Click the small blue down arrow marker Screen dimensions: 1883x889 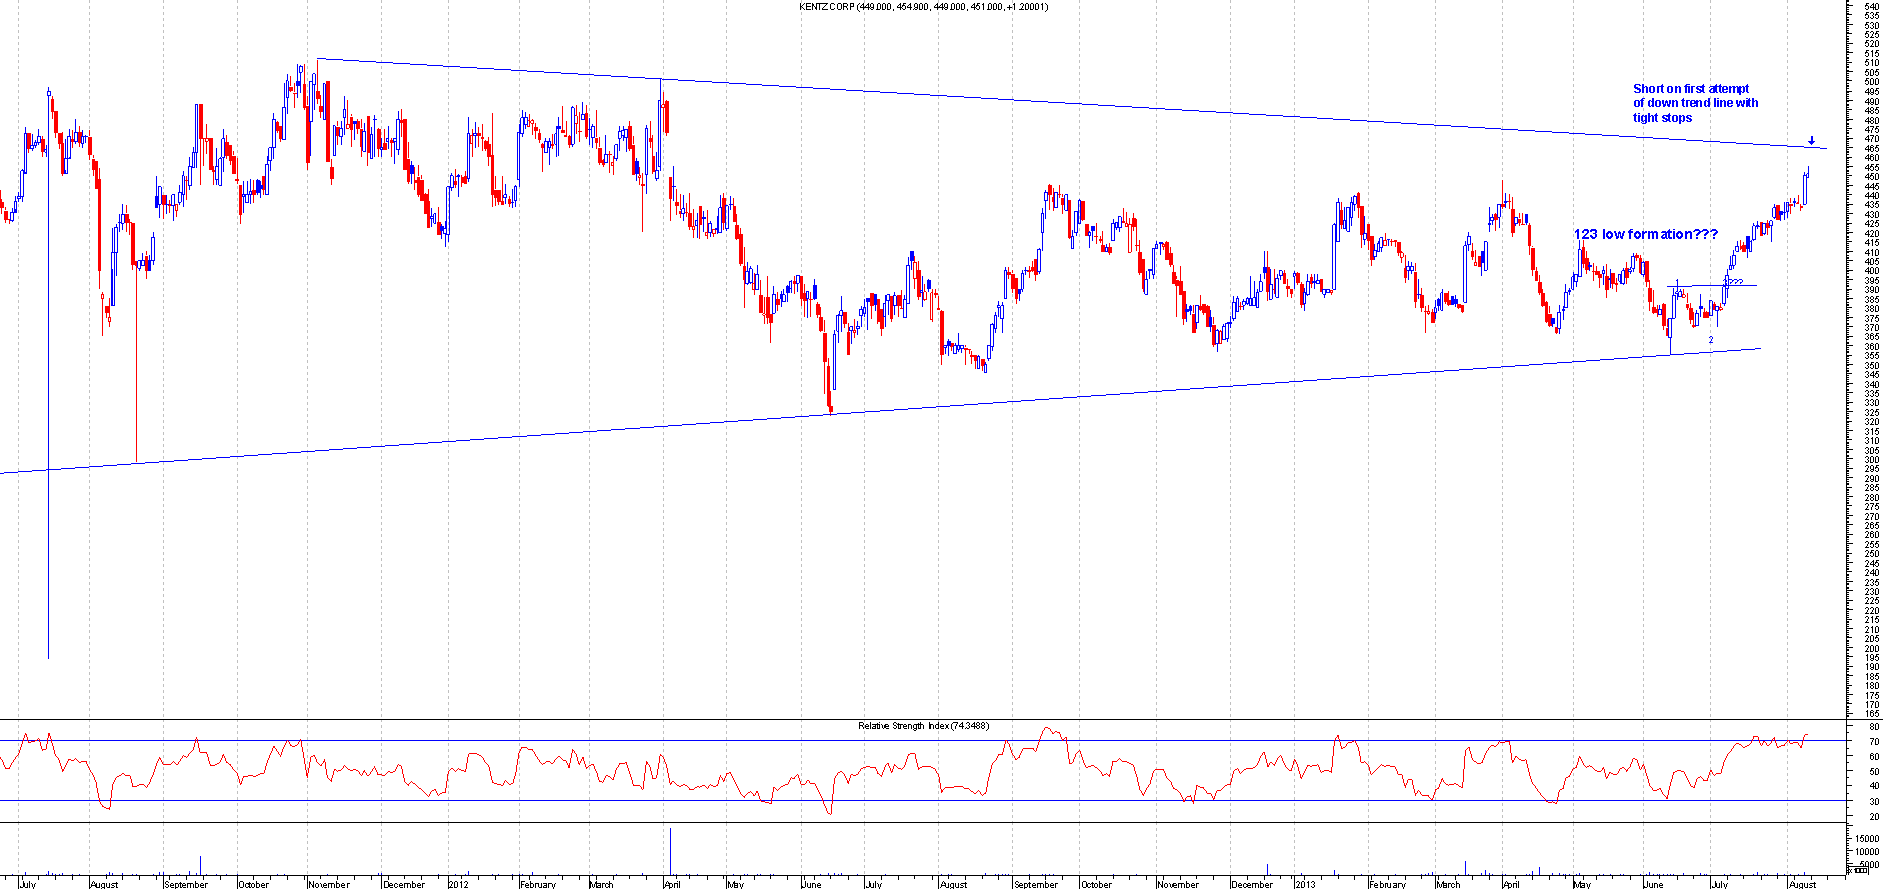coord(1811,140)
